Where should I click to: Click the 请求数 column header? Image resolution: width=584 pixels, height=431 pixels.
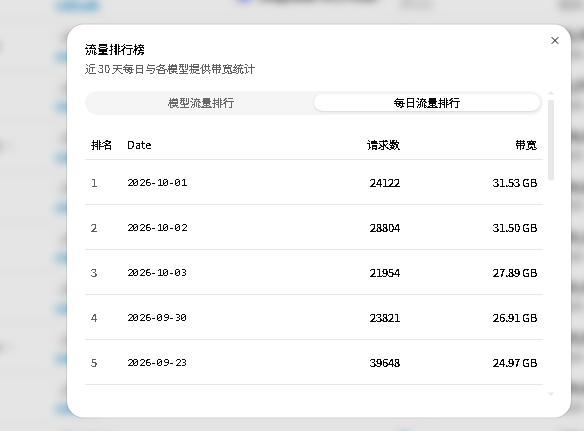click(x=383, y=145)
